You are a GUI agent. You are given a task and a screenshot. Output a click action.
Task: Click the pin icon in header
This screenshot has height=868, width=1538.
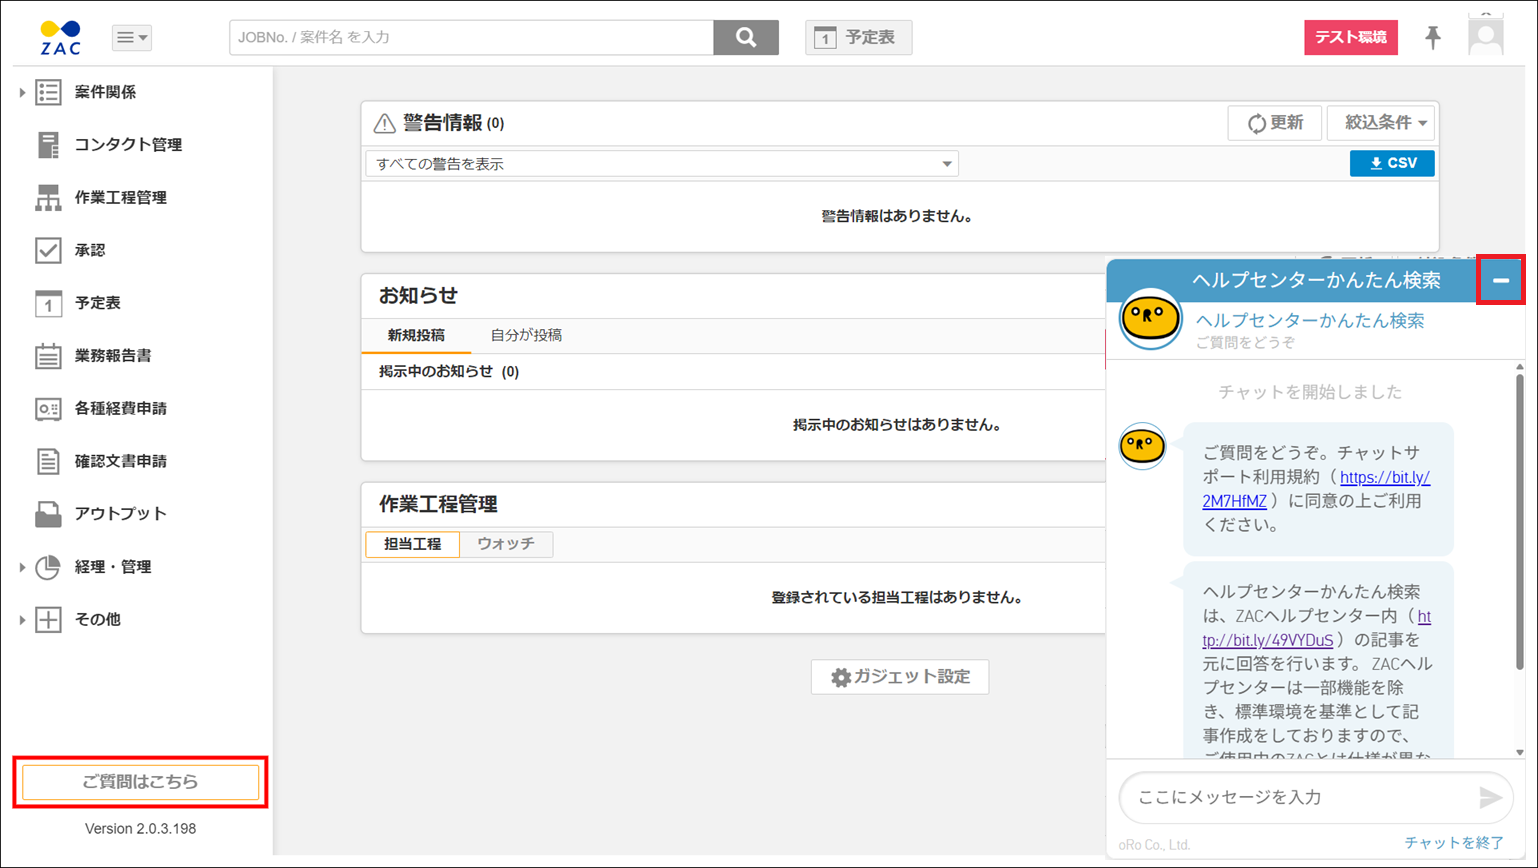pos(1433,38)
